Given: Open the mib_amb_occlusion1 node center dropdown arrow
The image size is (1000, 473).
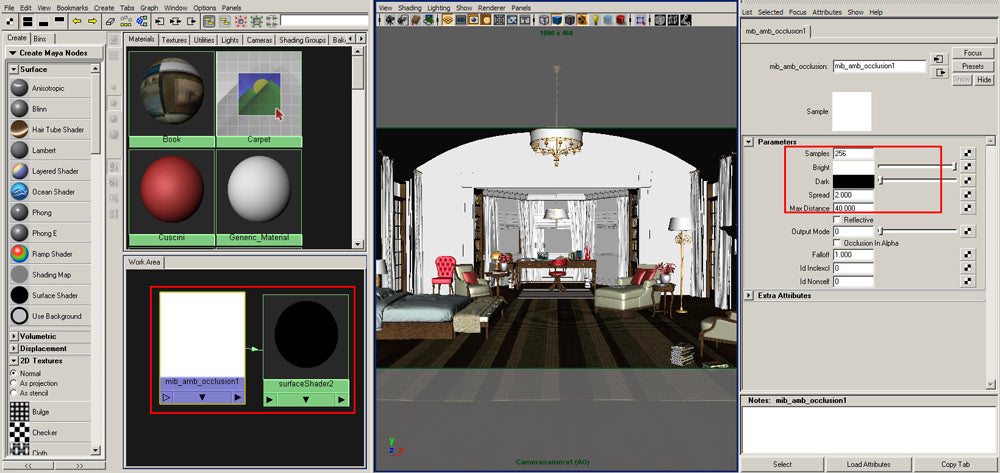Looking at the screenshot, I should click(x=202, y=397).
